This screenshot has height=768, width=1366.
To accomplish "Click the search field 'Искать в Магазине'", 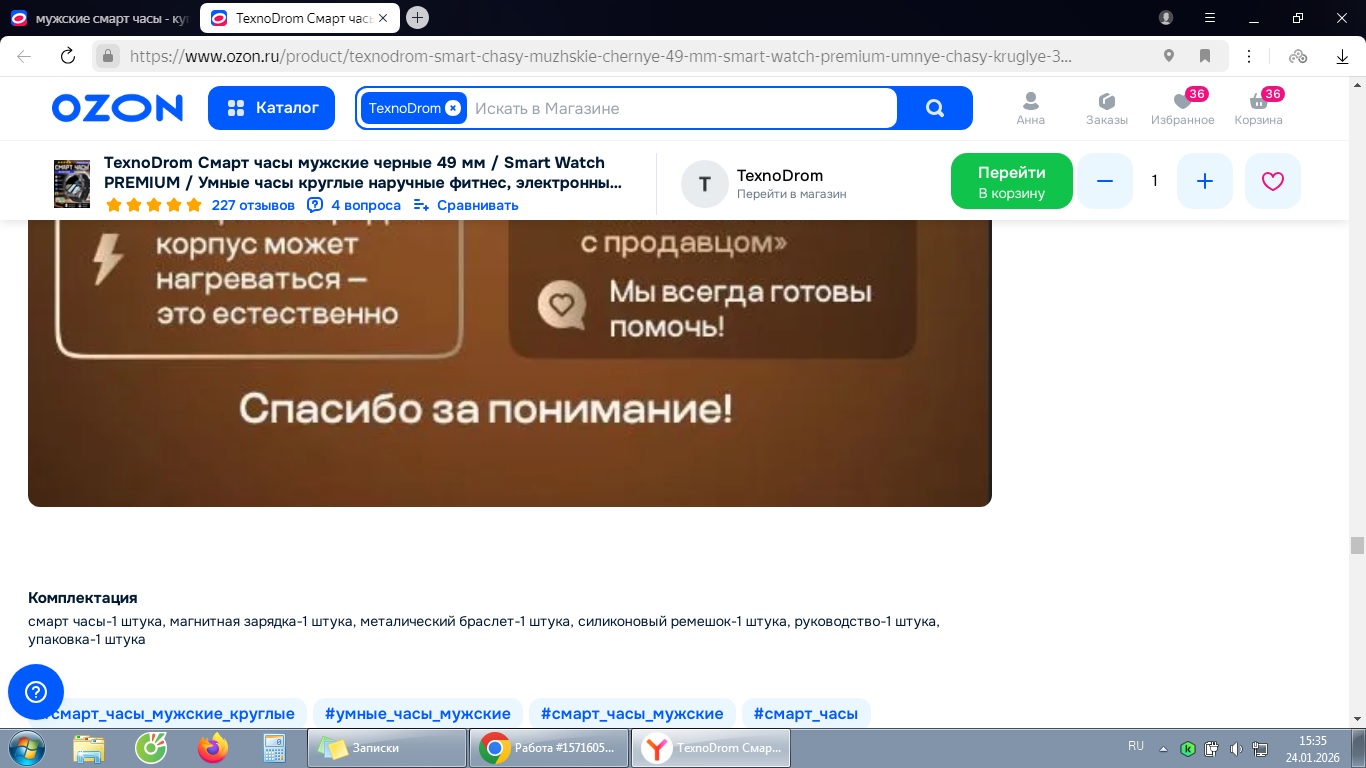I will pyautogui.click(x=682, y=108).
